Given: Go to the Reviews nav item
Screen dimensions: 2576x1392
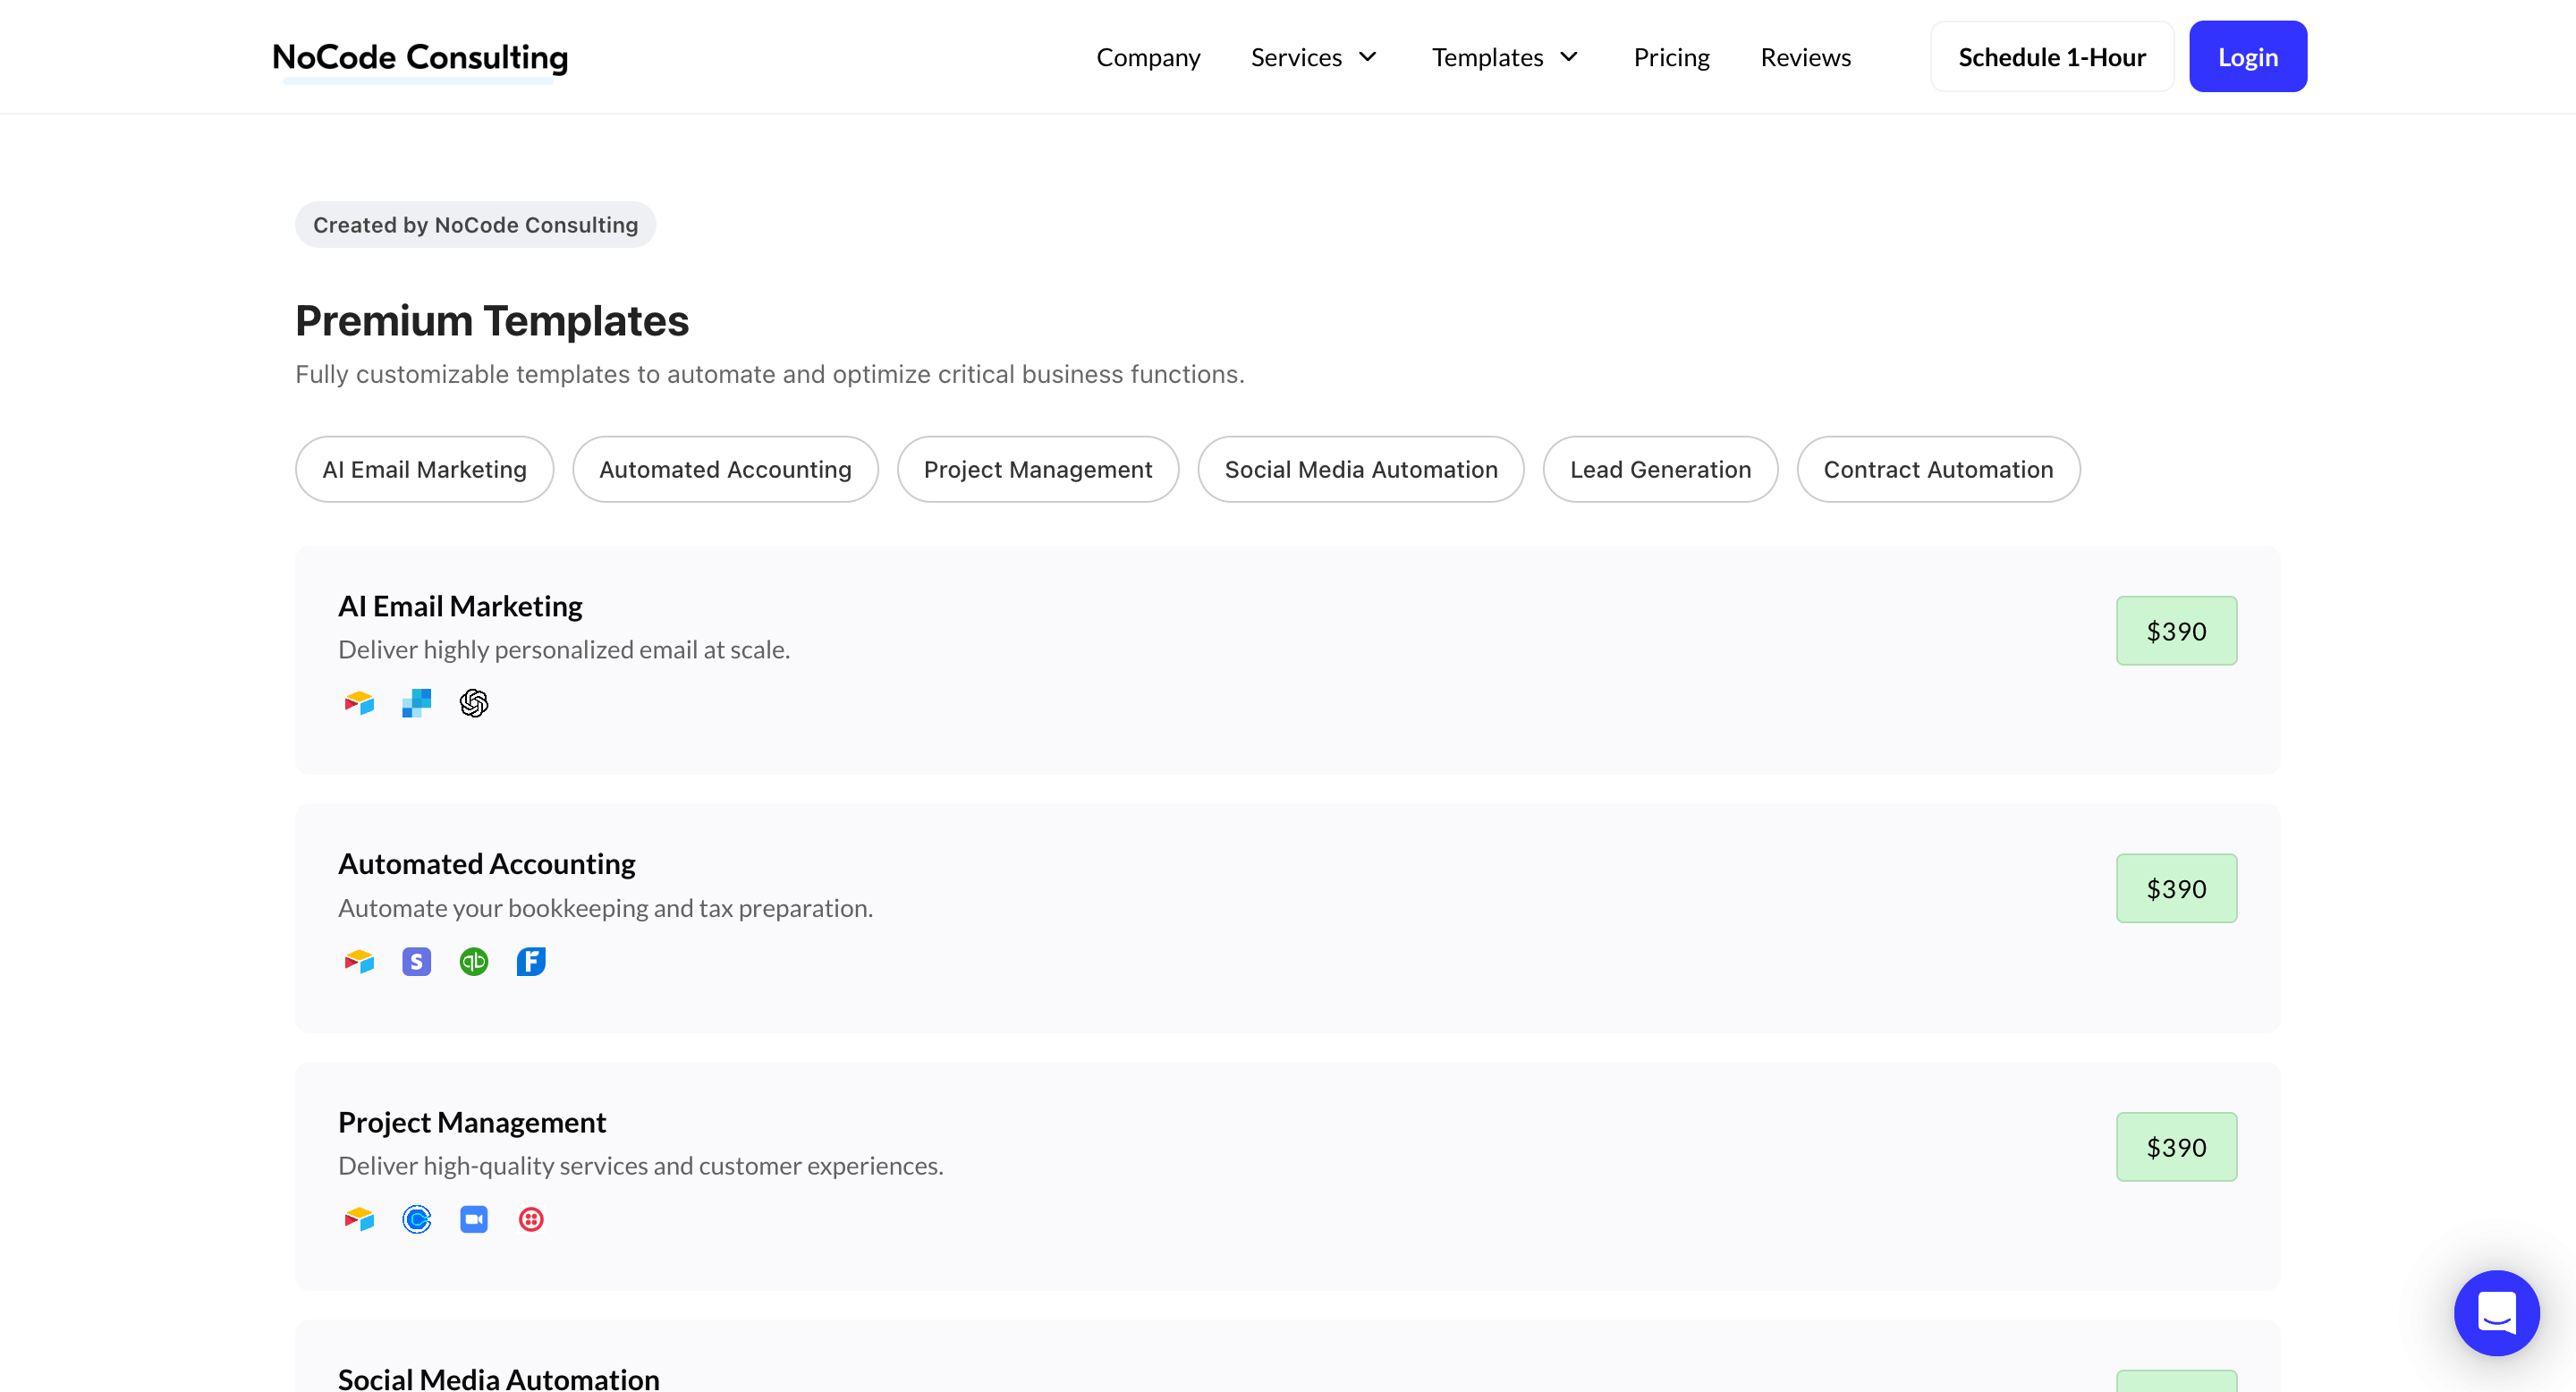Looking at the screenshot, I should click(x=1805, y=57).
